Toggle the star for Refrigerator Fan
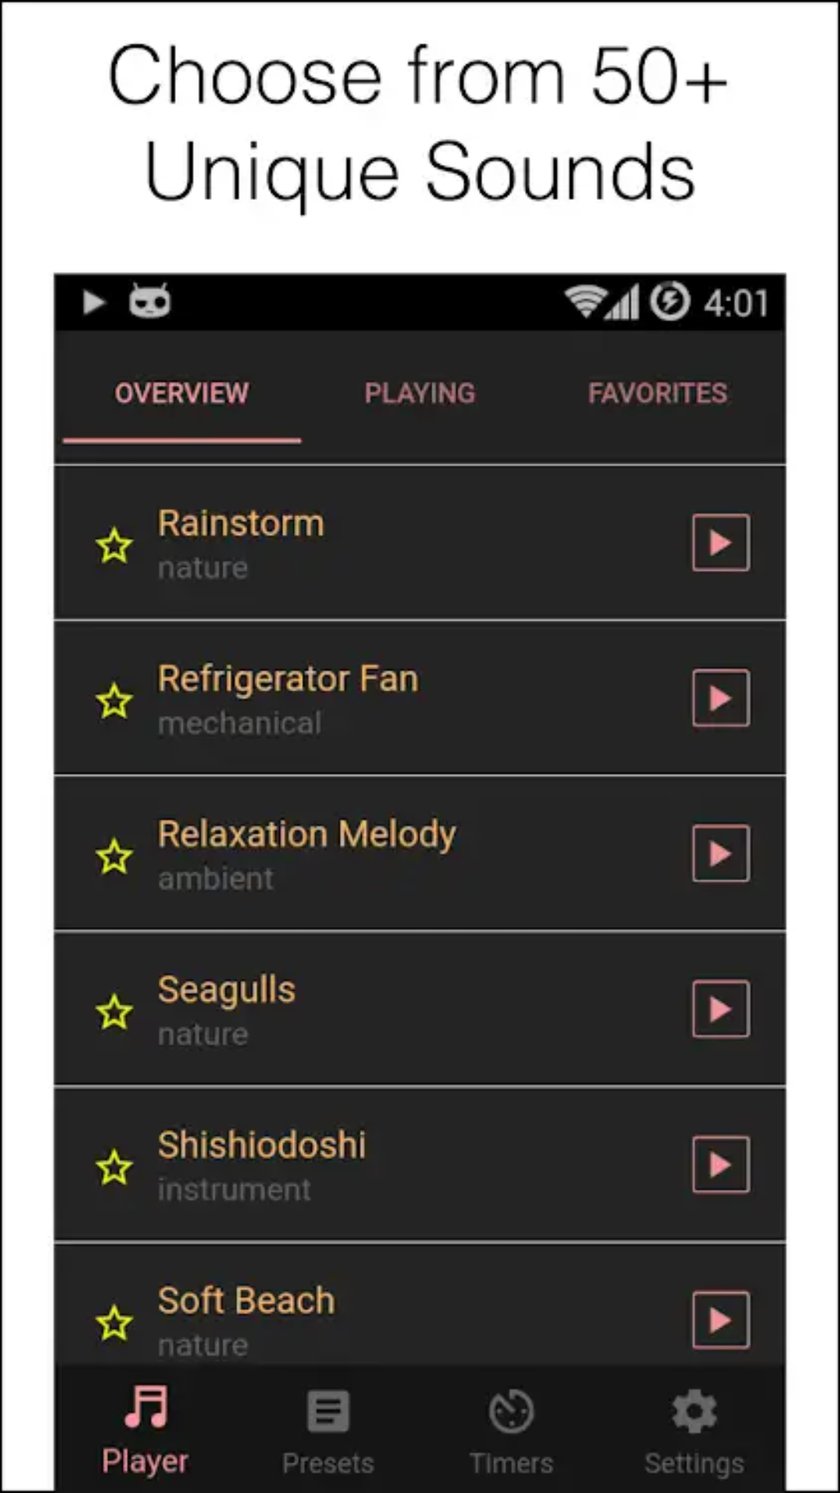Image resolution: width=840 pixels, height=1493 pixels. [114, 701]
